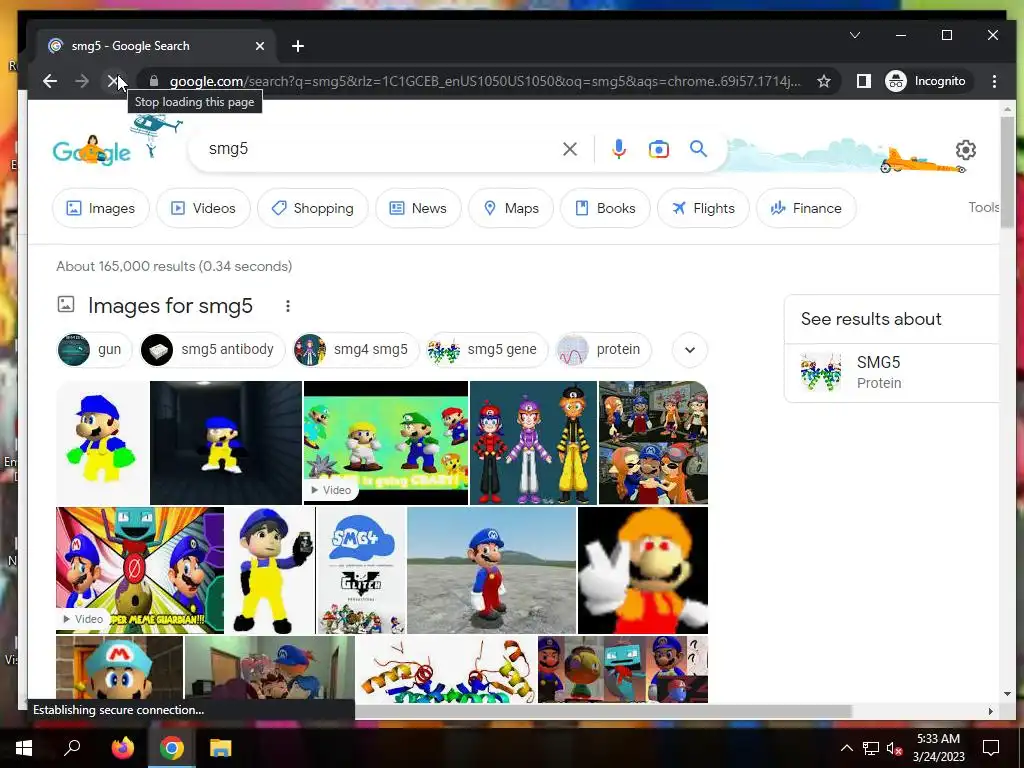Filter images by gun chip
The width and height of the screenshot is (1024, 768).
(x=93, y=349)
